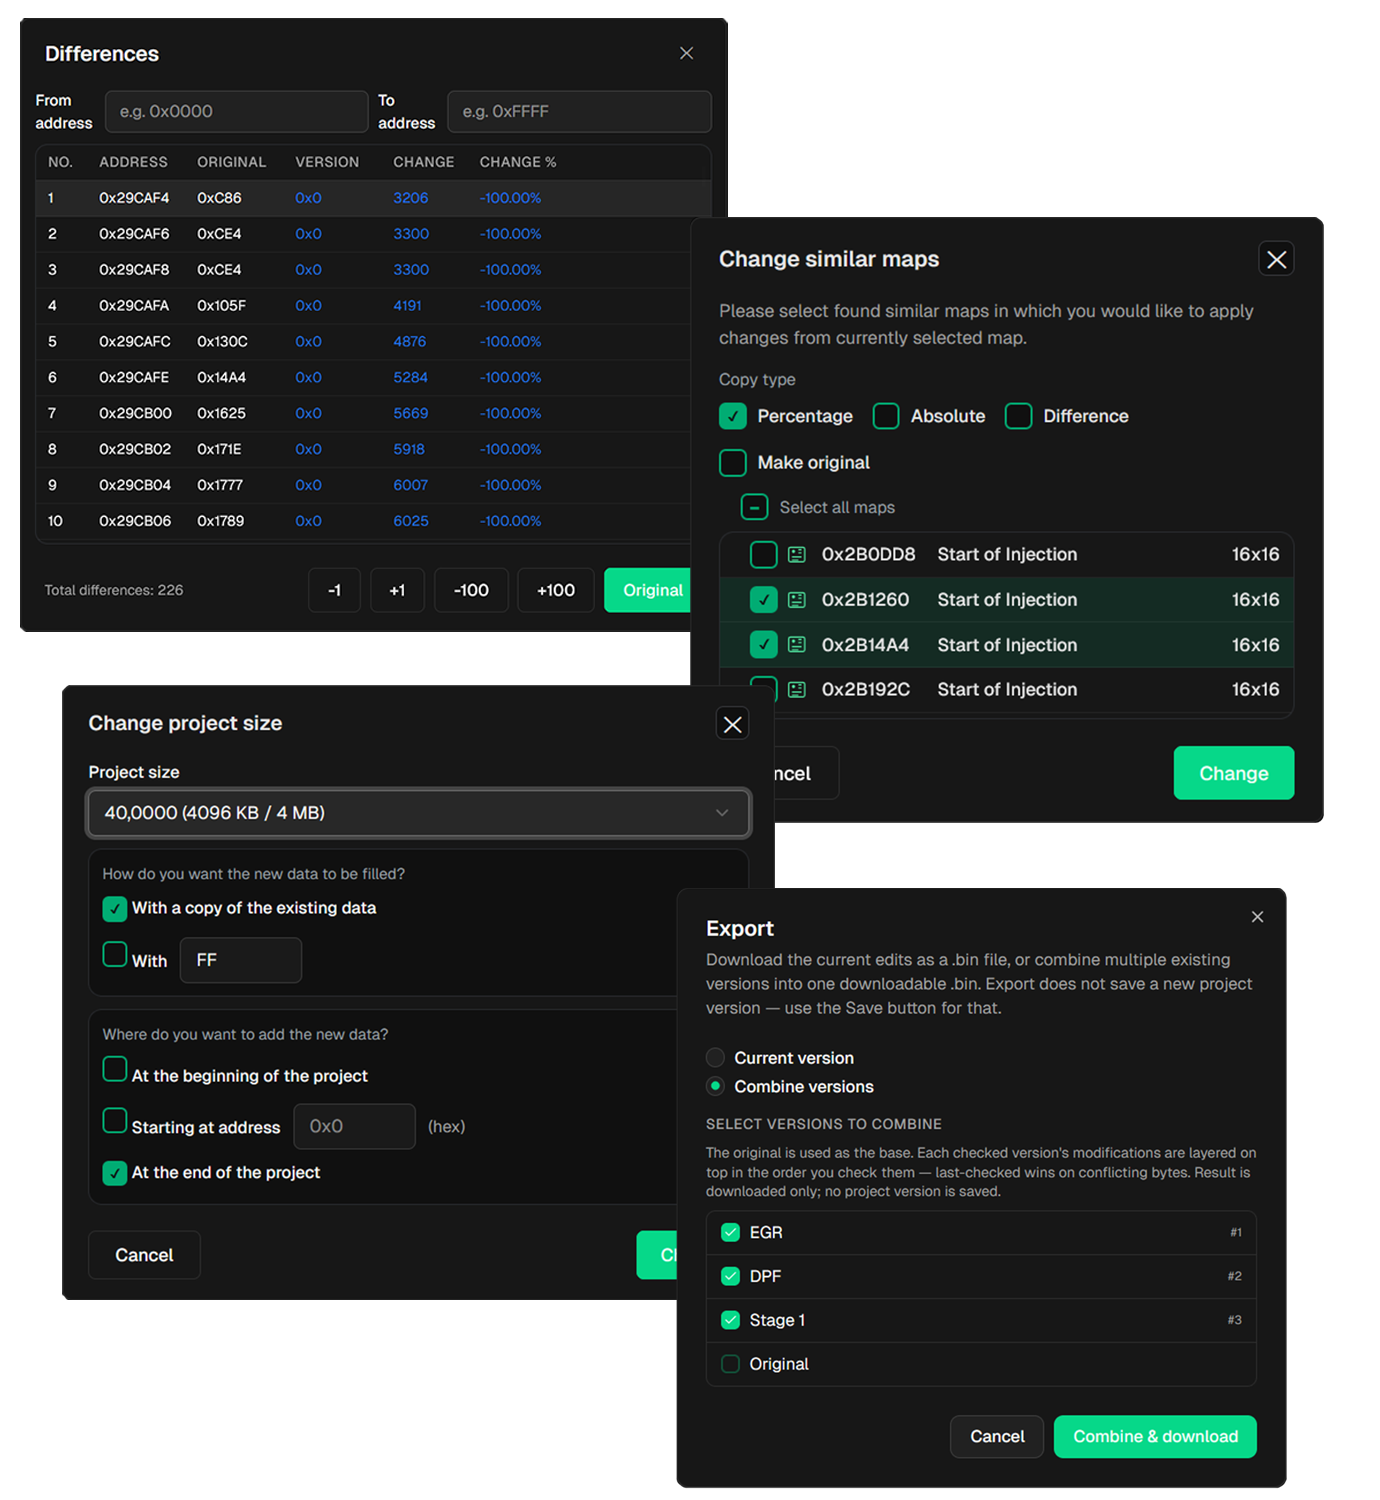The width and height of the screenshot is (1380, 1500).
Task: Check the Original version
Action: click(x=730, y=1364)
